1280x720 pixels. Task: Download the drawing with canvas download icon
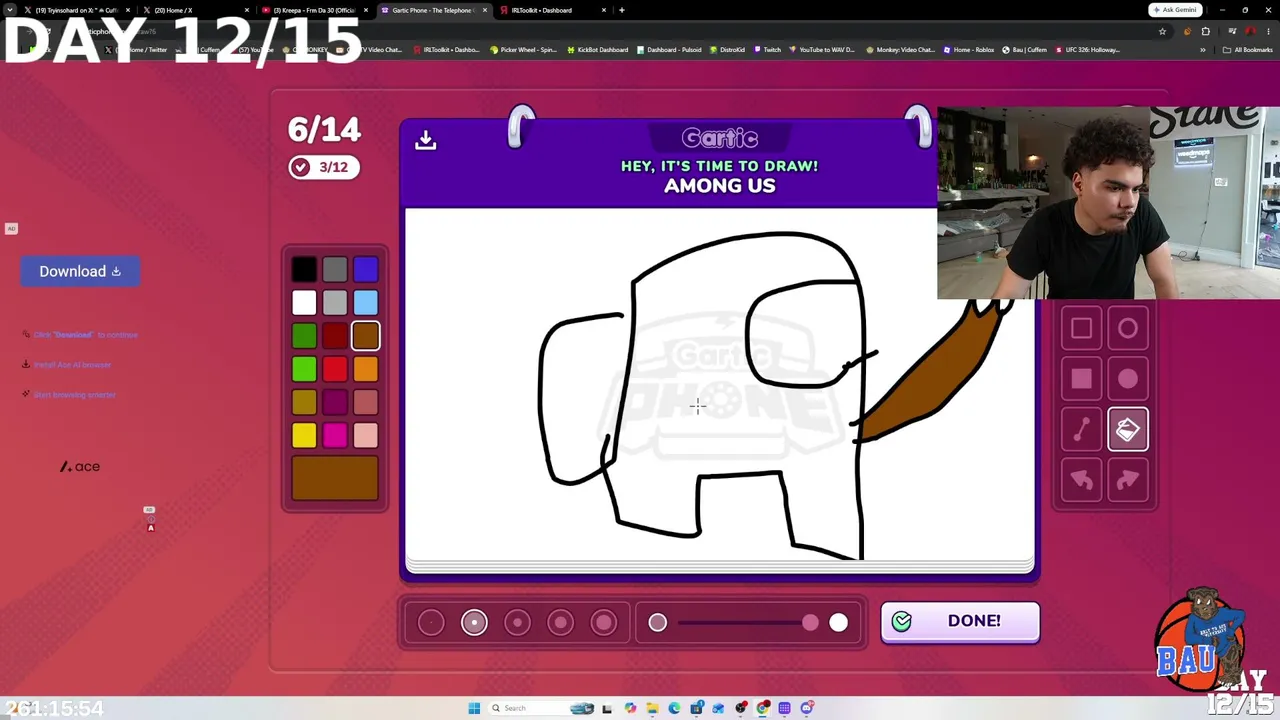426,140
